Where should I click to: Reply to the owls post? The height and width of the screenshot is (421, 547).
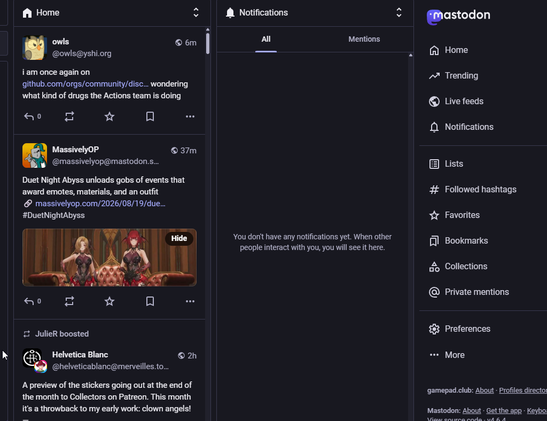[x=32, y=116]
